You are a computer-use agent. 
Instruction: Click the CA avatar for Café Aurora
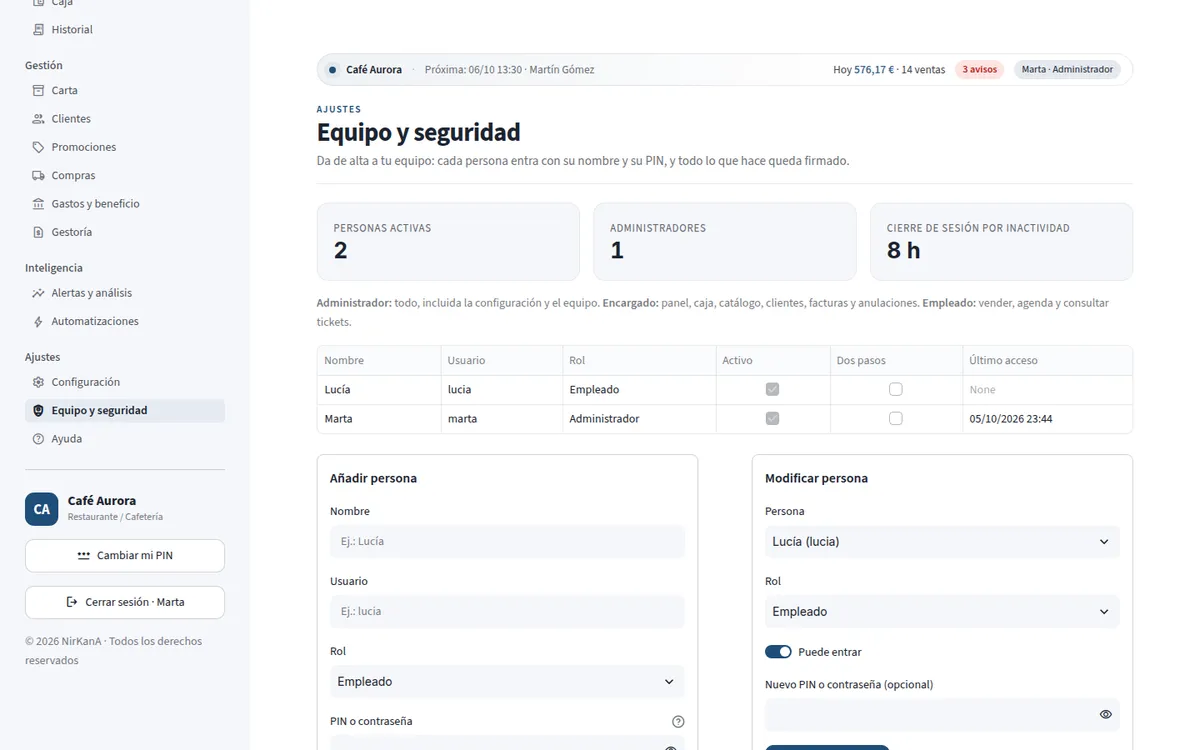pyautogui.click(x=42, y=509)
